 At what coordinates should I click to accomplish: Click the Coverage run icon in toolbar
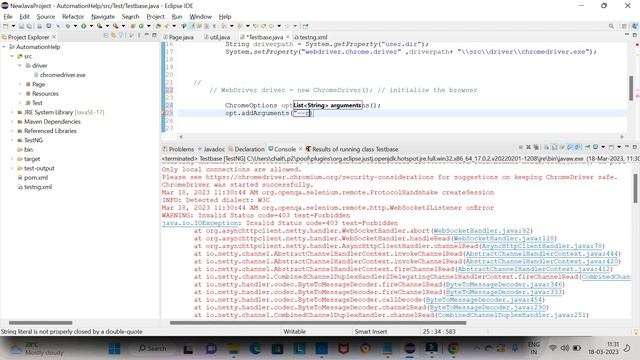99,26
